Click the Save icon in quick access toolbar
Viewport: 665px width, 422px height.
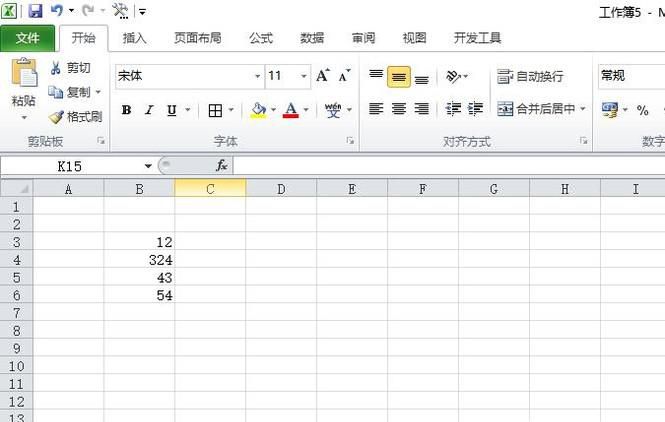click(x=35, y=11)
